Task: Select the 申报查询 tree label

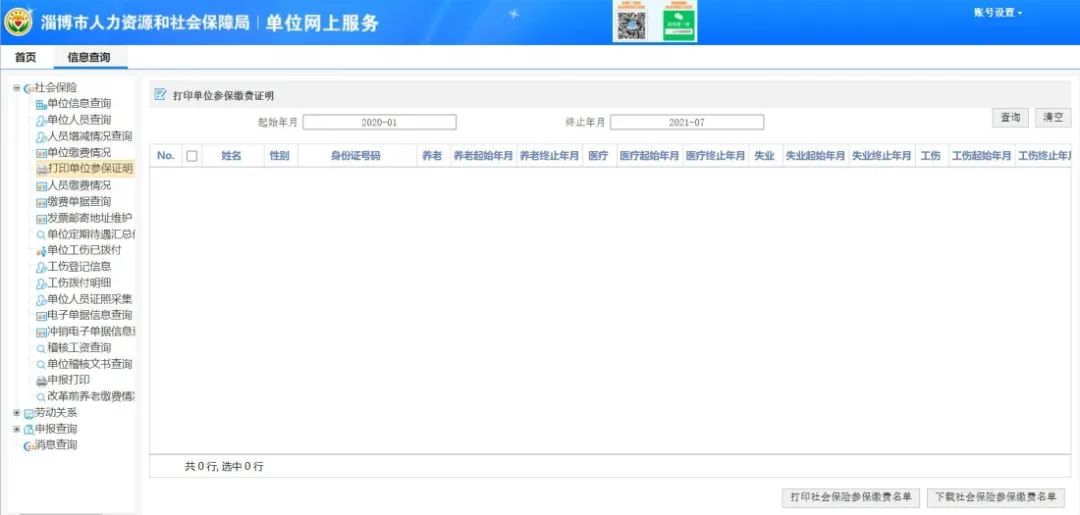Action: [x=56, y=429]
